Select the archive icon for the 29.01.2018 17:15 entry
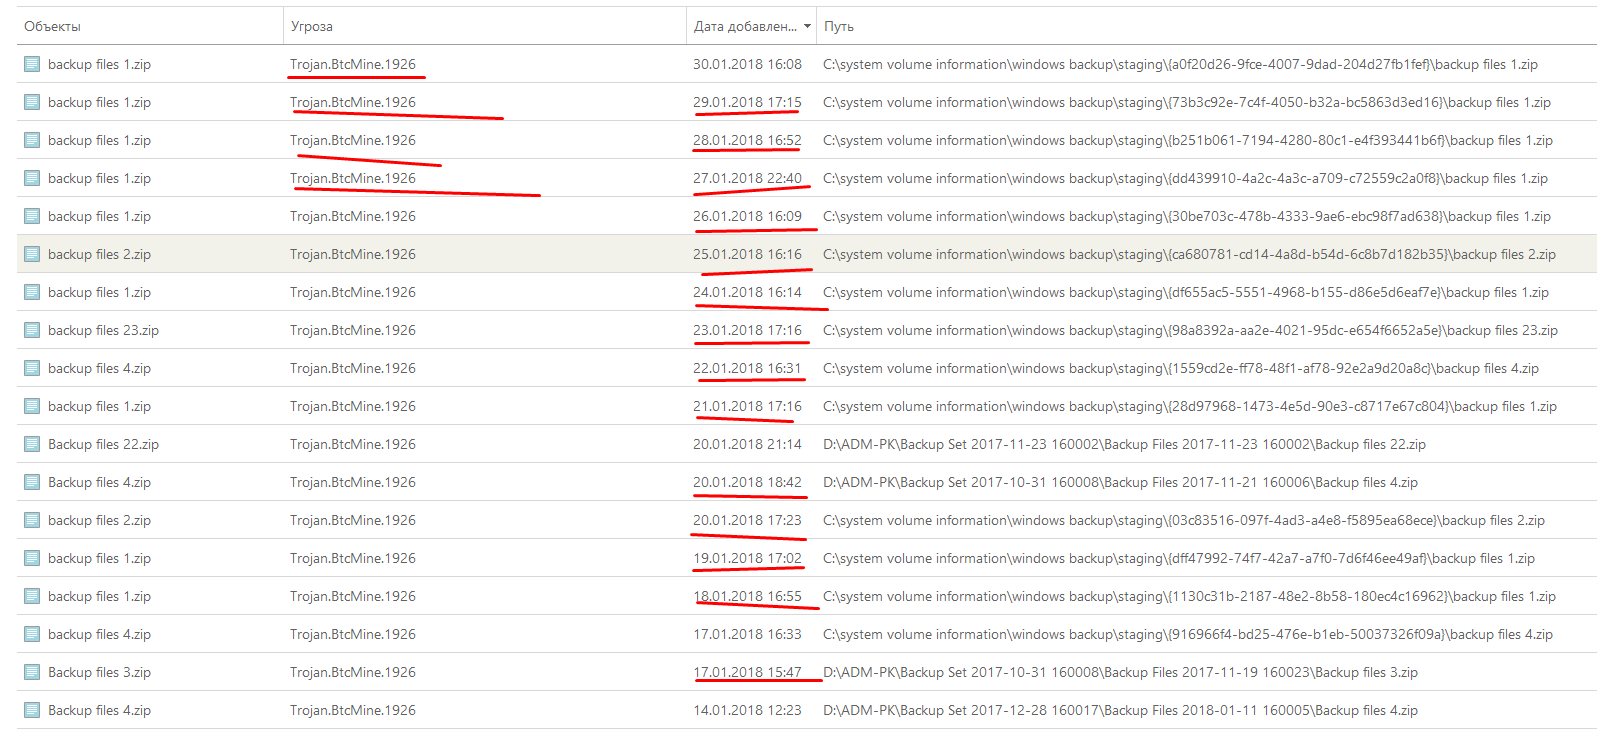The image size is (1615, 730). tap(32, 102)
